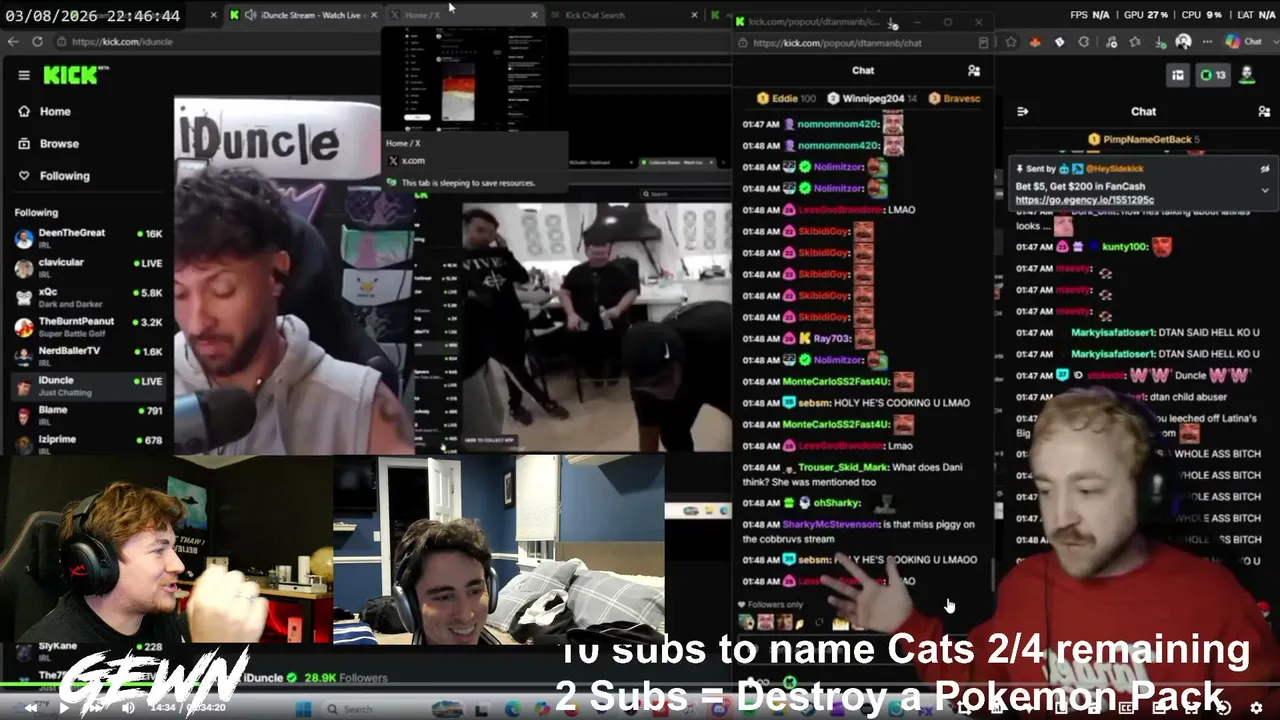
Task: Click Ray703 username in popout chat
Action: 831,339
